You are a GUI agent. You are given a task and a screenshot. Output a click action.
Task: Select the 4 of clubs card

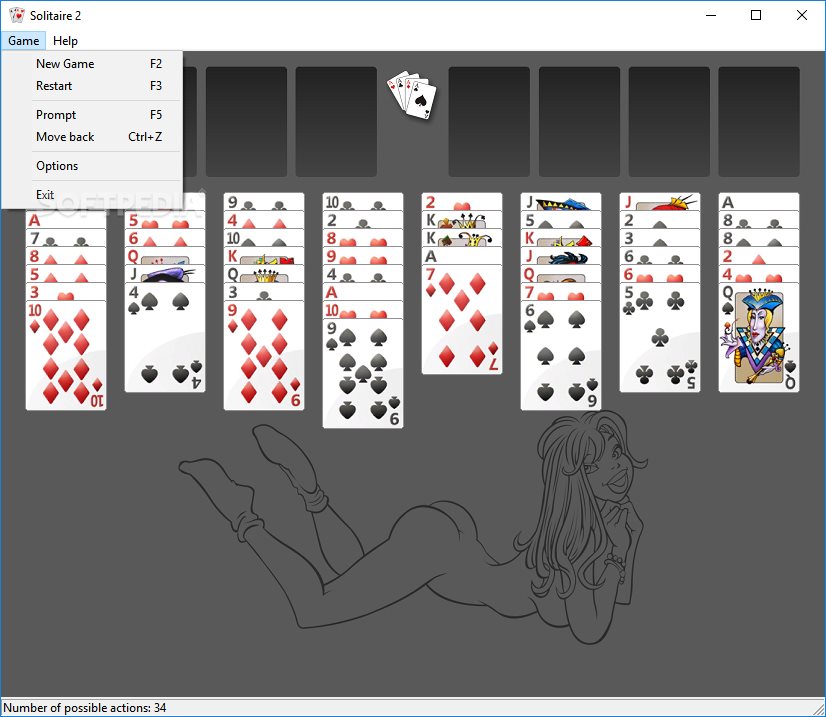[363, 274]
